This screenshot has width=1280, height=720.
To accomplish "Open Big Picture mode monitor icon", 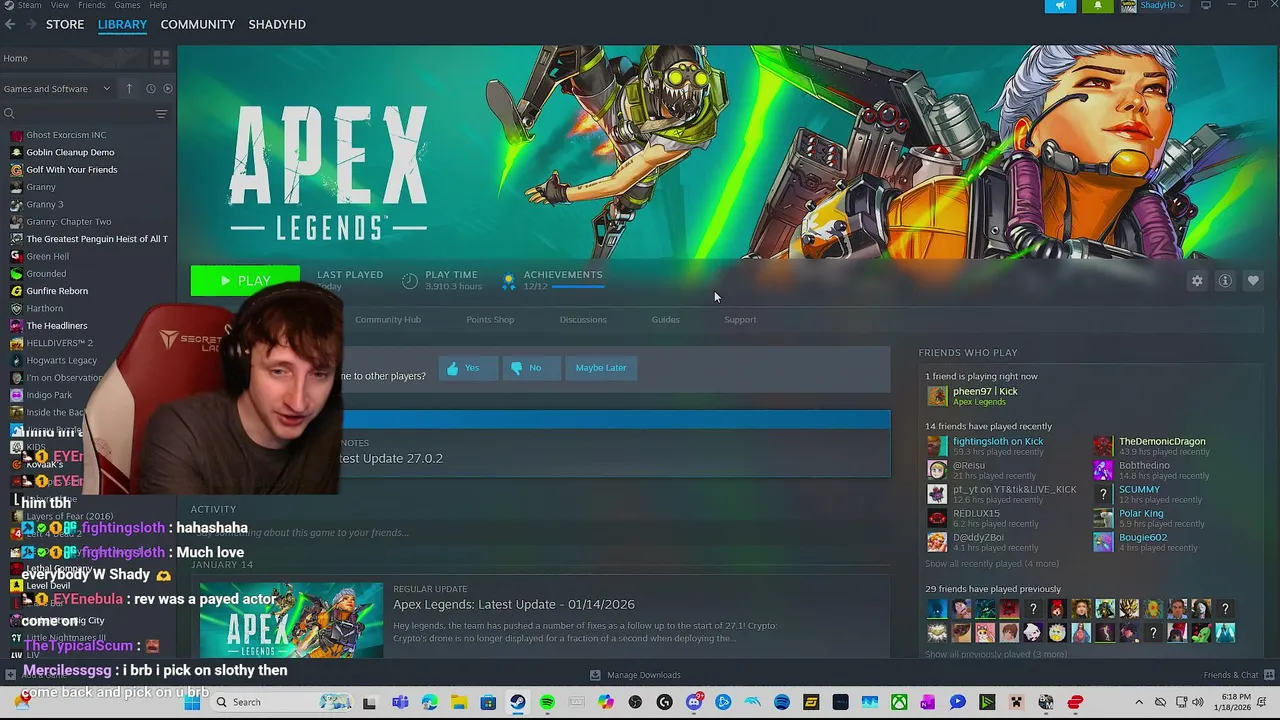I will pyautogui.click(x=1205, y=5).
